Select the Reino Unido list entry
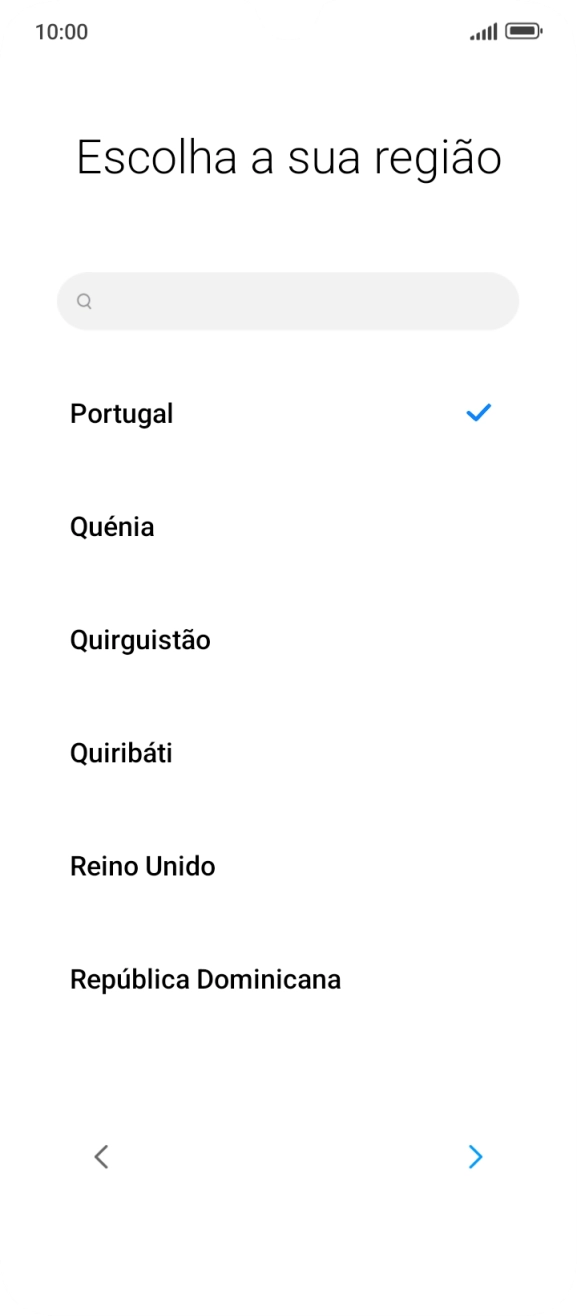577x1316 pixels. tap(141, 866)
